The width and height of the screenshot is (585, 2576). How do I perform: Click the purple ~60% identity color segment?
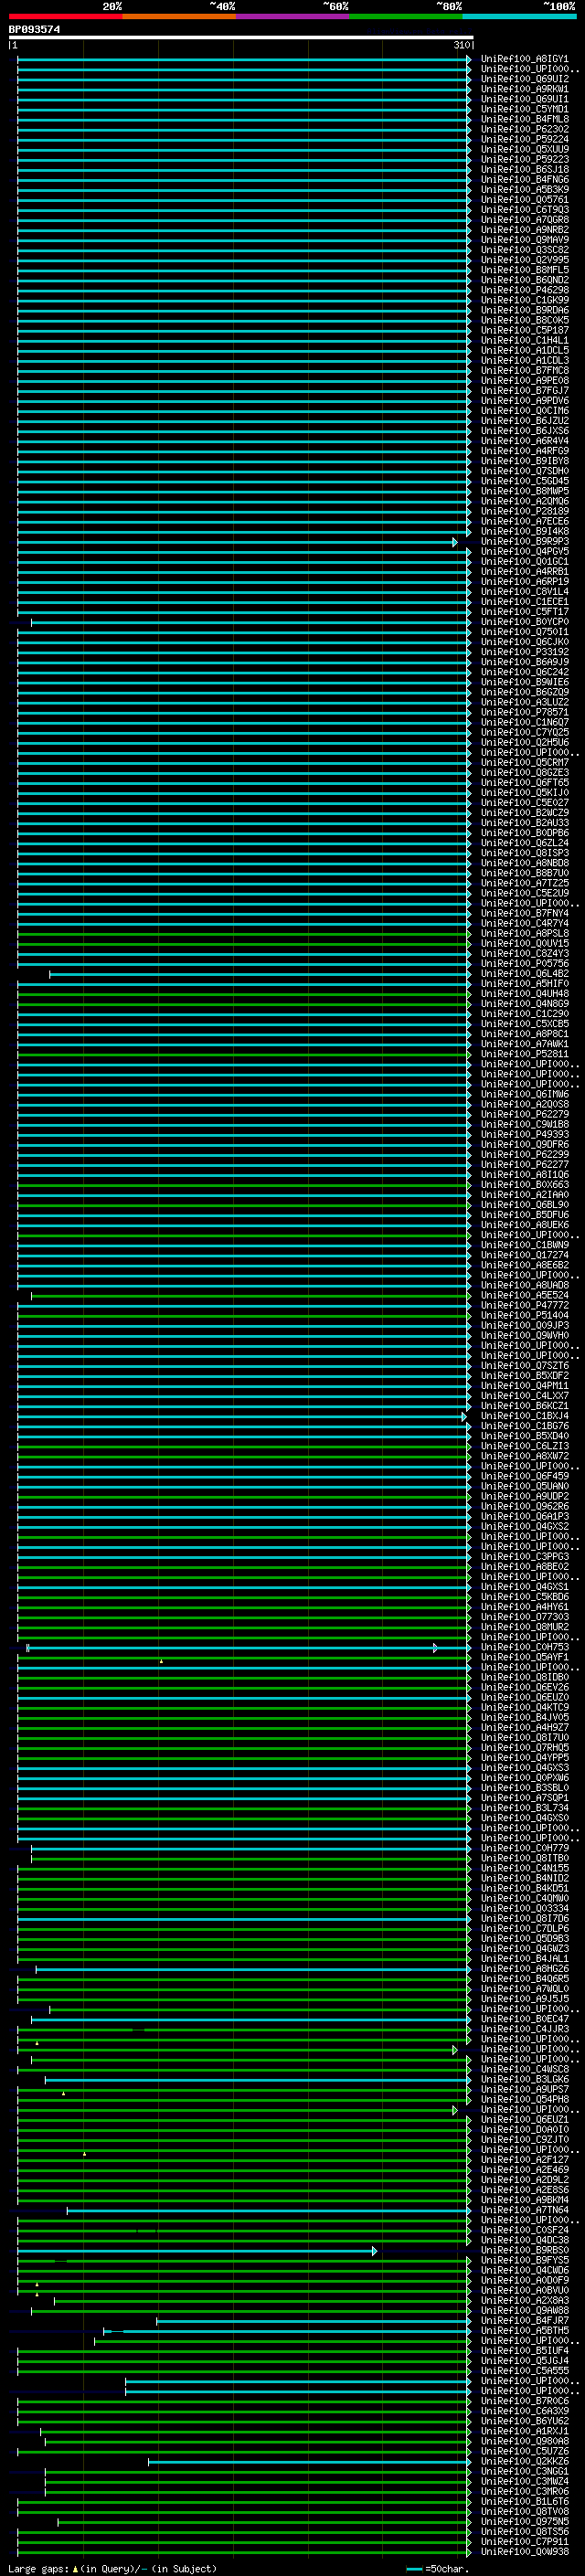click(292, 16)
